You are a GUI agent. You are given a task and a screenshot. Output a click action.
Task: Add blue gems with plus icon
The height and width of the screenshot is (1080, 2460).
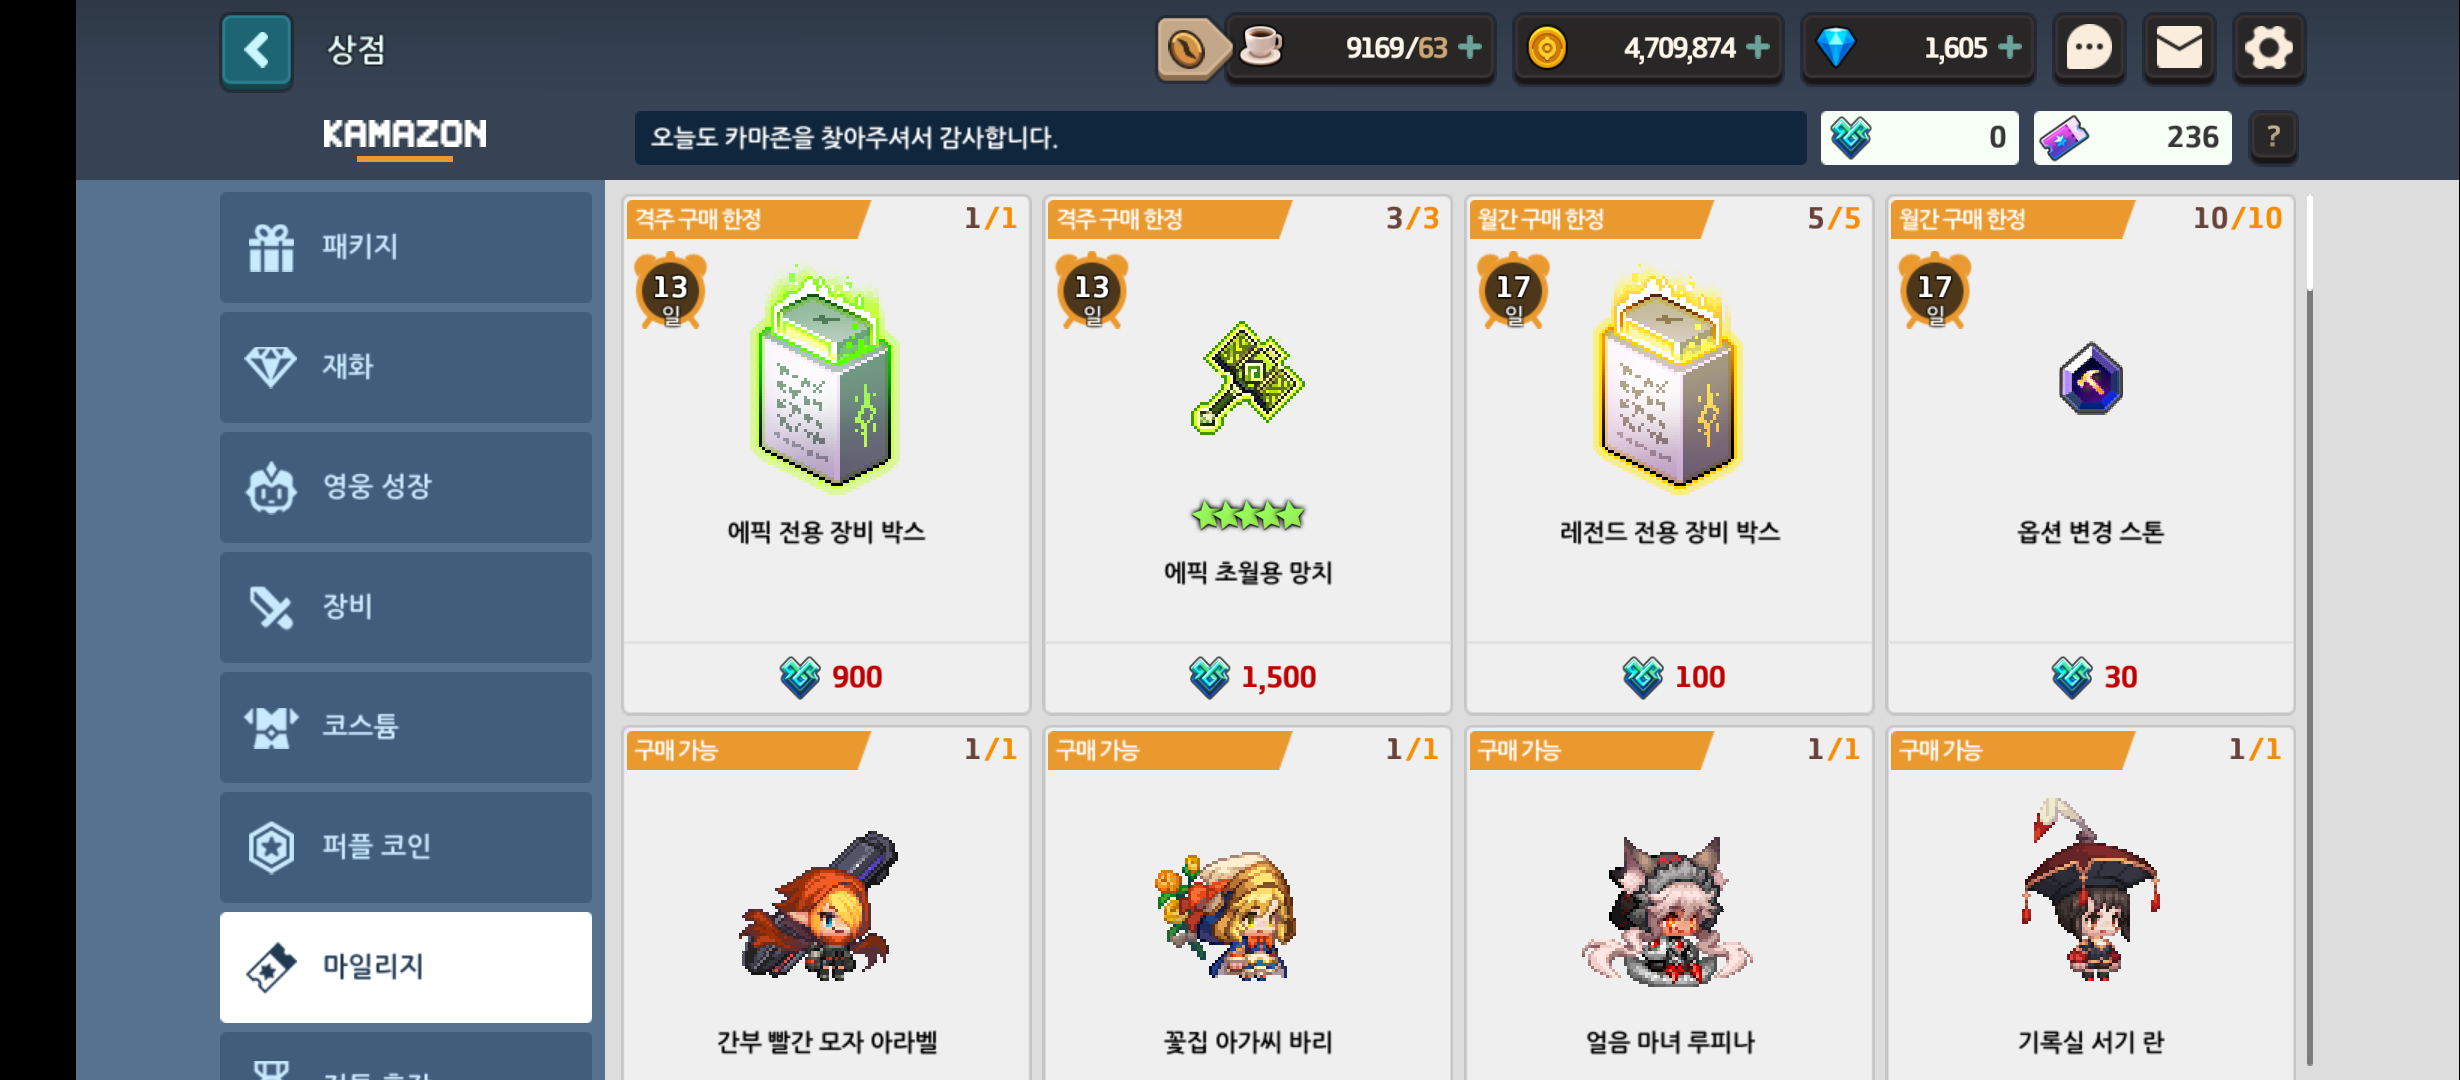(2010, 47)
